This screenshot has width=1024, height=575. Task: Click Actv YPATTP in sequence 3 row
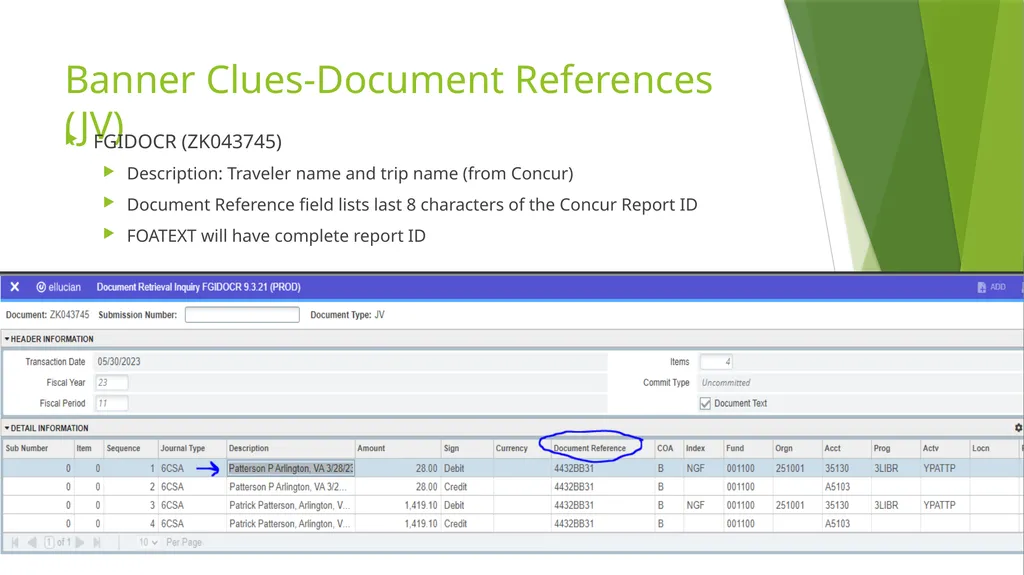point(939,505)
